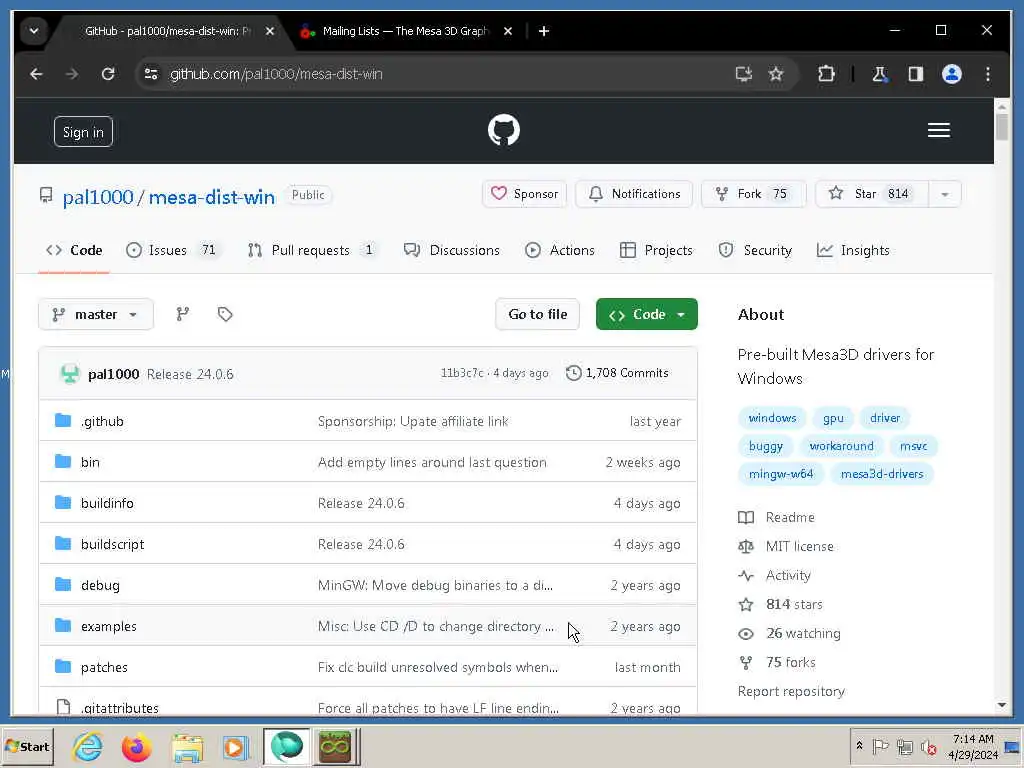Open the Projects tab

656,250
